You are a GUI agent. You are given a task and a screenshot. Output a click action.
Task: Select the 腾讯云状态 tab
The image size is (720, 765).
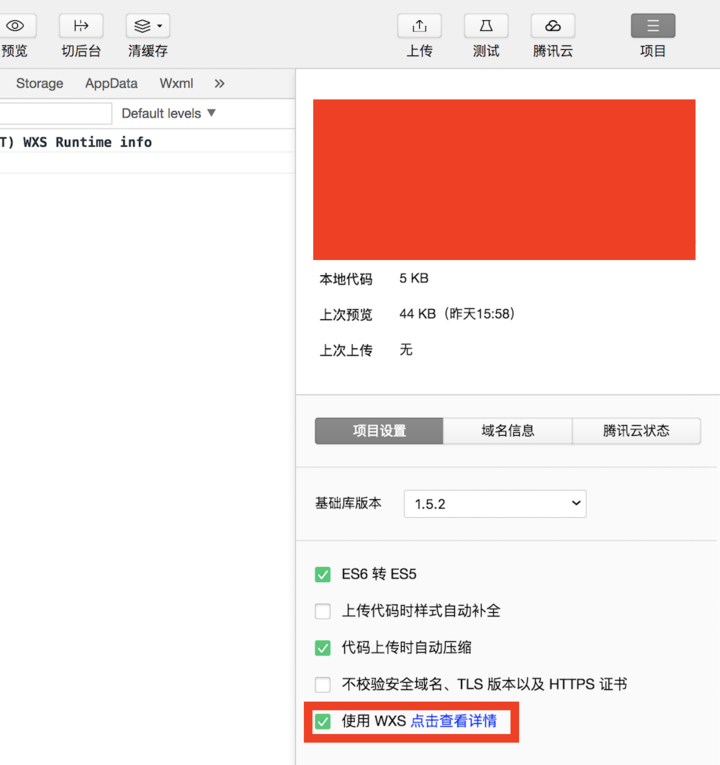pyautogui.click(x=637, y=431)
